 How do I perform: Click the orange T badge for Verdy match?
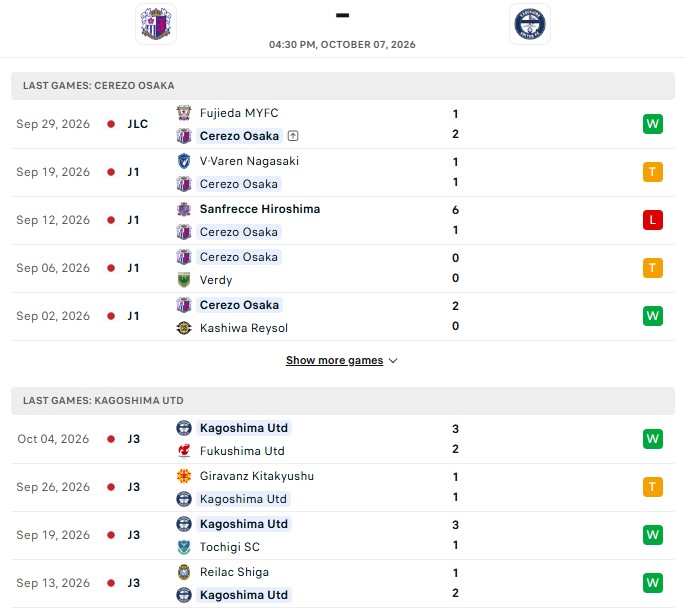[x=652, y=268]
